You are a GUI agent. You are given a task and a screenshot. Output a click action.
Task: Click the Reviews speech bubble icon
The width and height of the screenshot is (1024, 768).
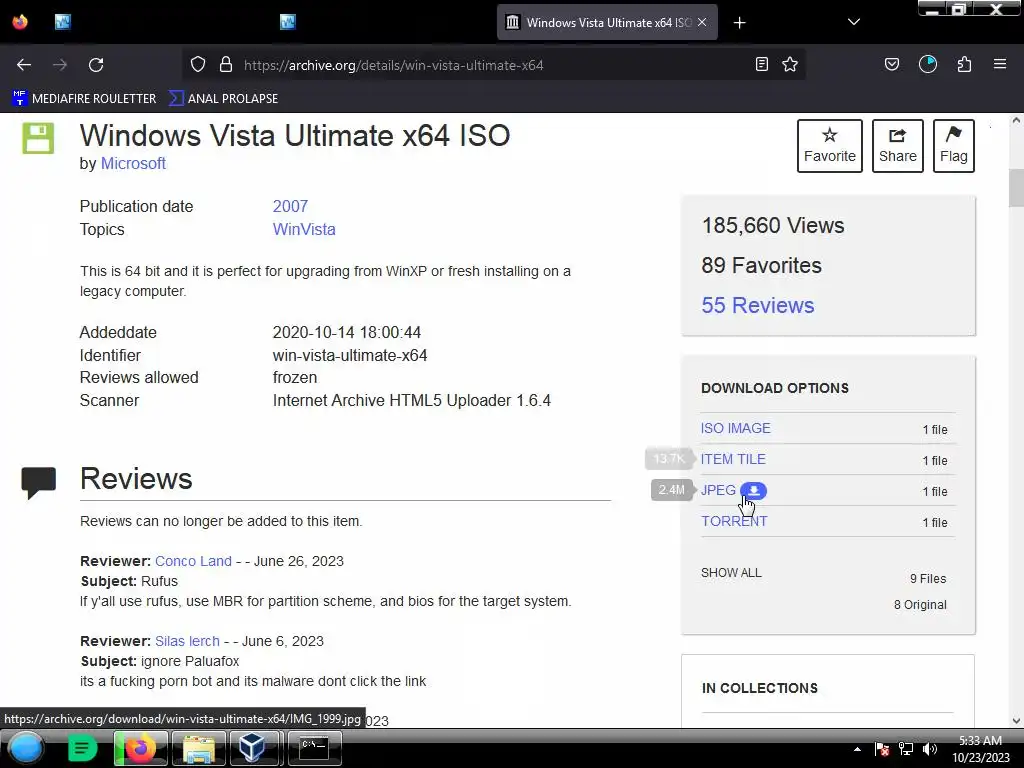pos(39,483)
